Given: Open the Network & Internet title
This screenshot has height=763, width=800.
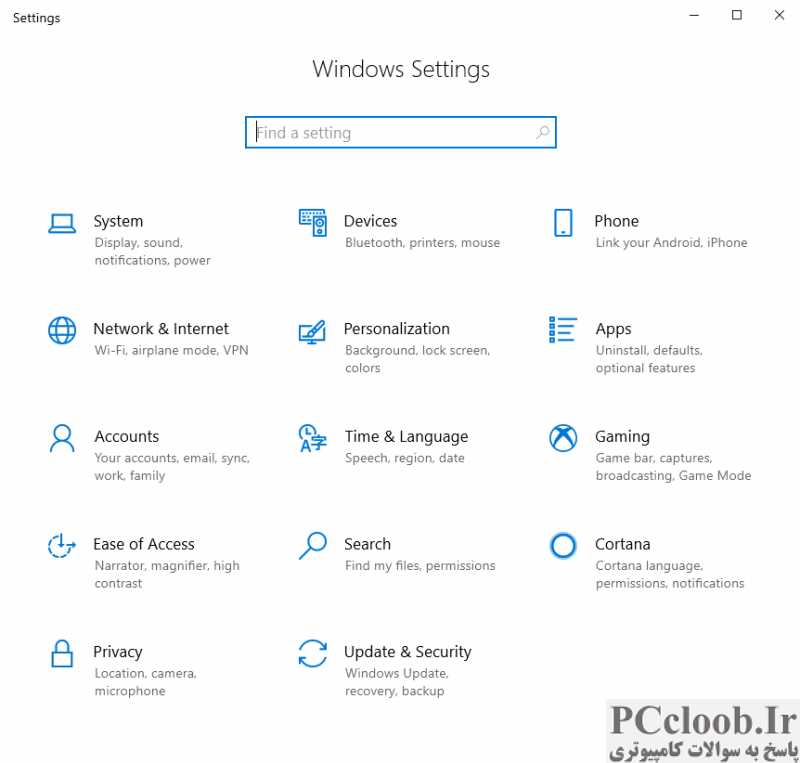Looking at the screenshot, I should point(161,329).
